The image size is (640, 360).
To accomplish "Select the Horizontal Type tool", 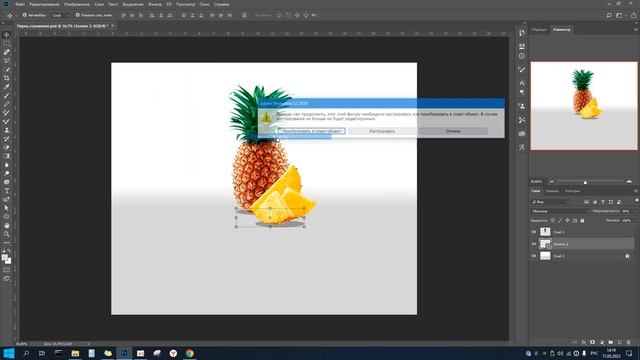I will pos(7,191).
